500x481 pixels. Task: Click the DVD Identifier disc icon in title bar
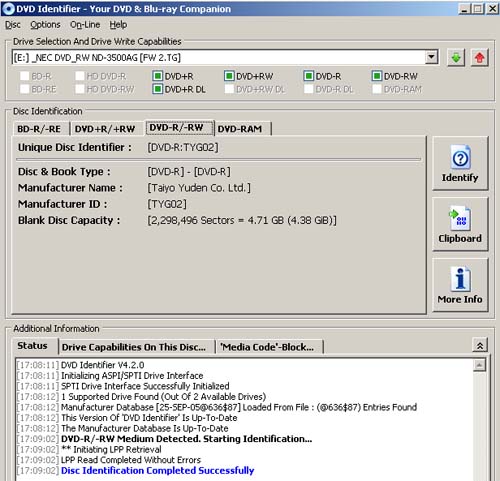point(8,9)
